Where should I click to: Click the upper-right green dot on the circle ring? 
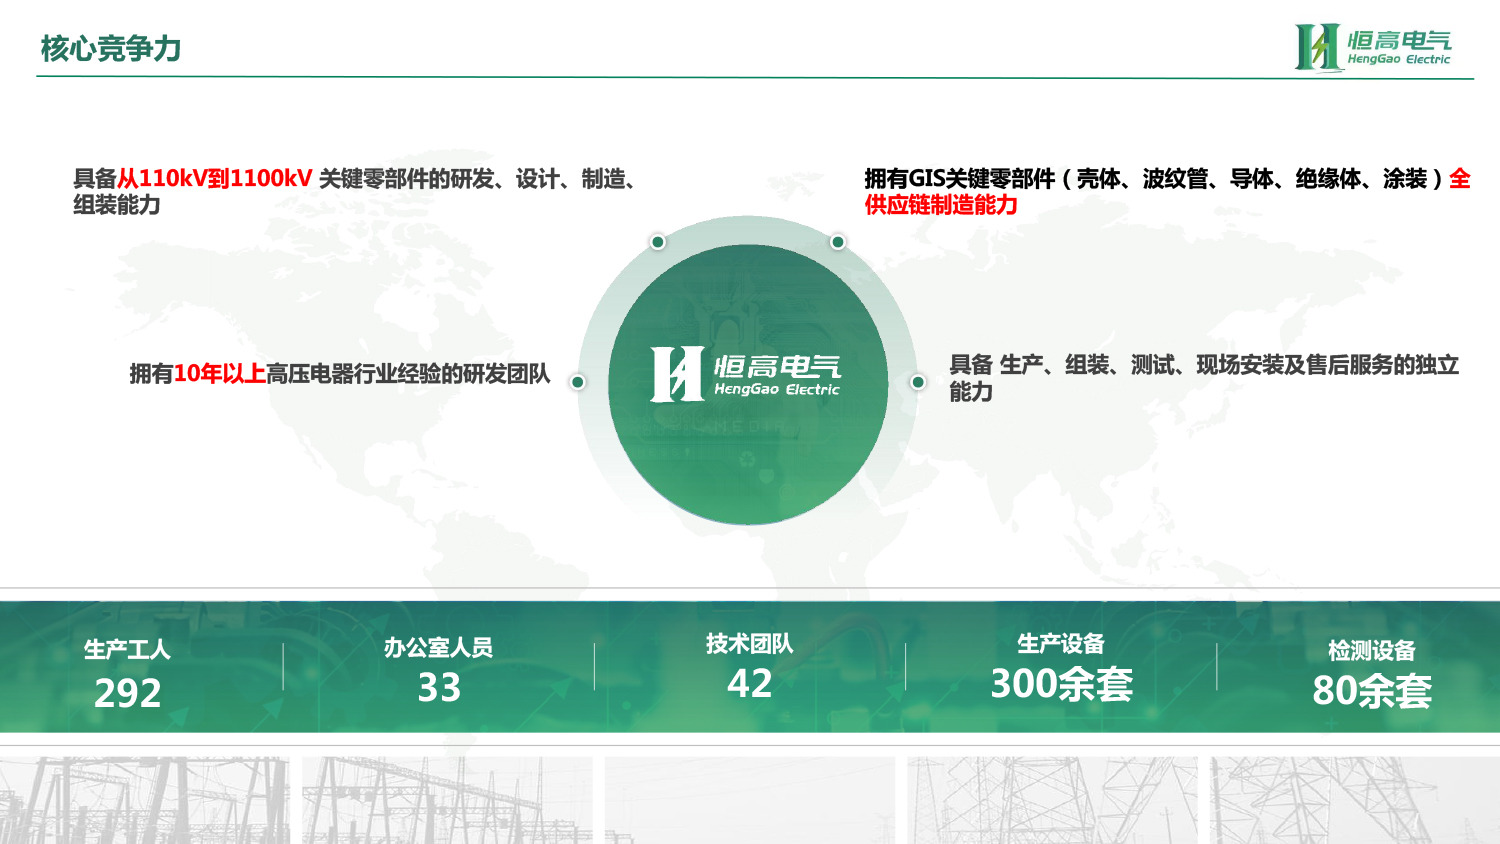point(838,242)
